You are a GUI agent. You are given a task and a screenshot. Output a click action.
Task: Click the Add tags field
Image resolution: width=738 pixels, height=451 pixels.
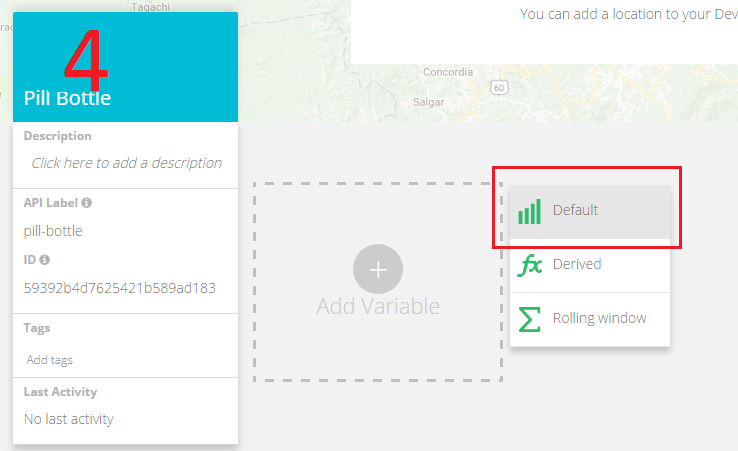point(50,360)
